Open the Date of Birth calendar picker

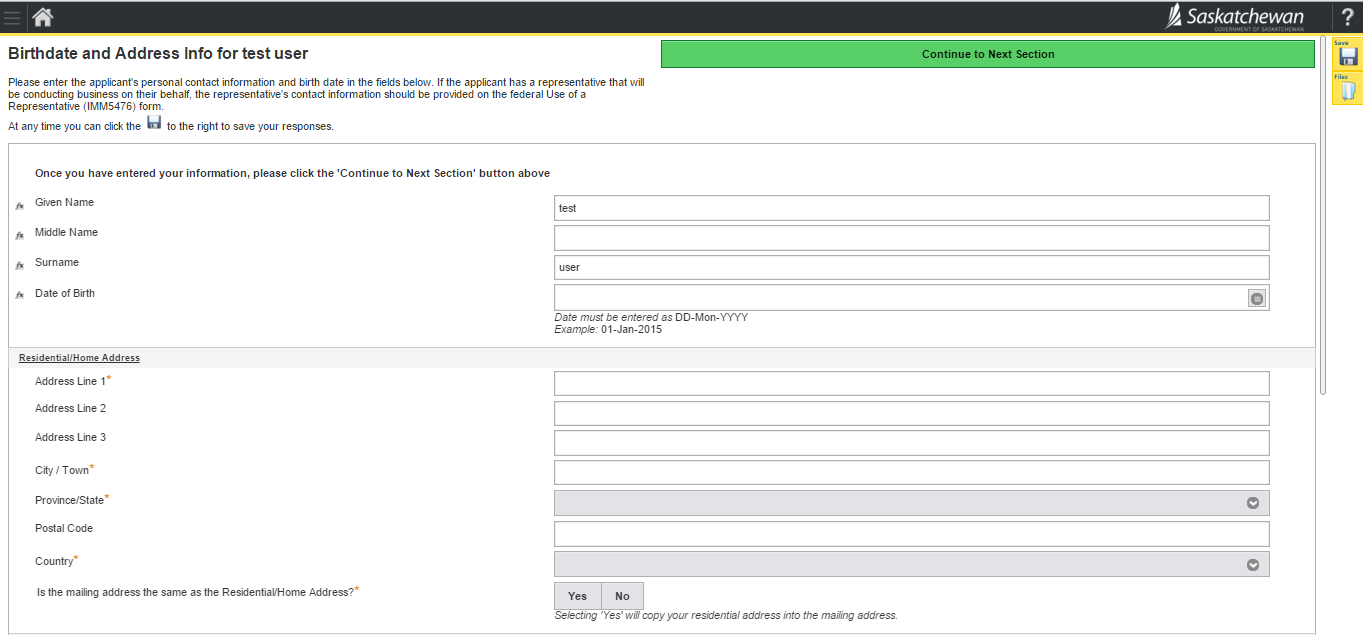click(x=1257, y=298)
